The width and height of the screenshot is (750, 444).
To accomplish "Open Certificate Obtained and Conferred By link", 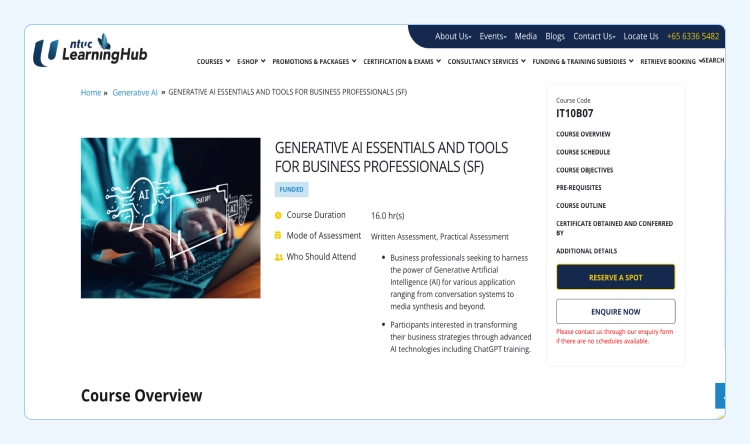I will pyautogui.click(x=614, y=228).
